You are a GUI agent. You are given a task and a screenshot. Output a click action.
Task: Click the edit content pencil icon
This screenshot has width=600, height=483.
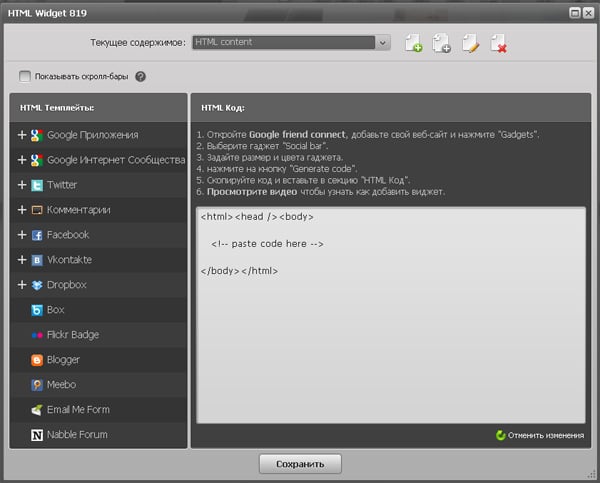[x=470, y=43]
